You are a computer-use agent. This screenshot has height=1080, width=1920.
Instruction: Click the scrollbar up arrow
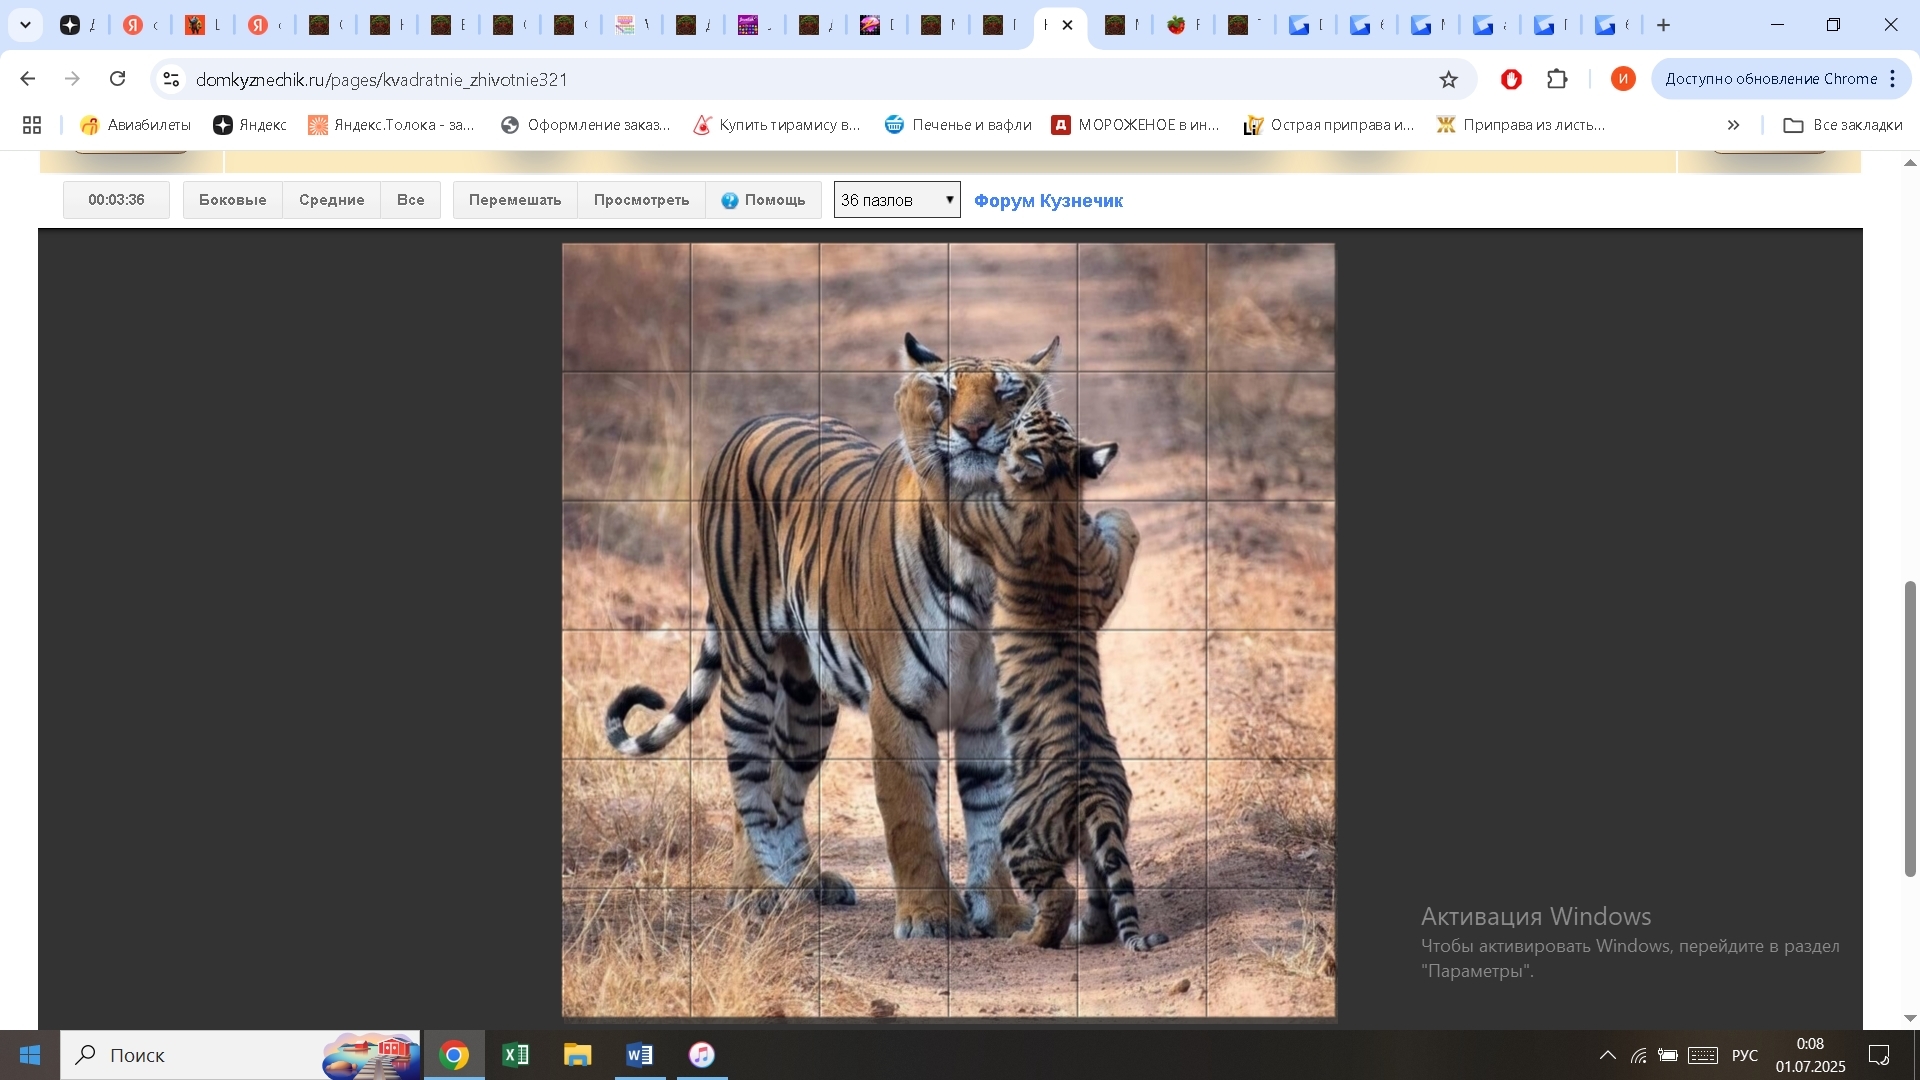1910,162
